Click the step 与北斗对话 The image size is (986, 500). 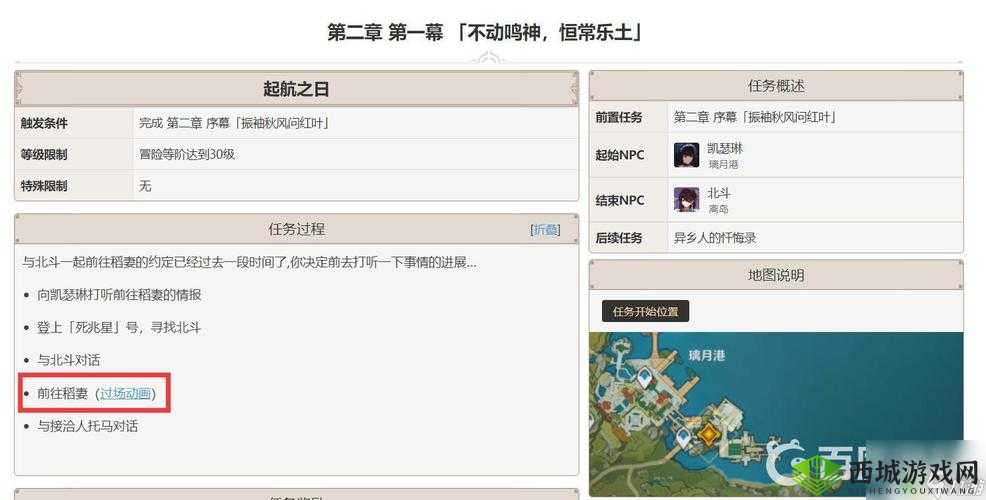(x=69, y=360)
